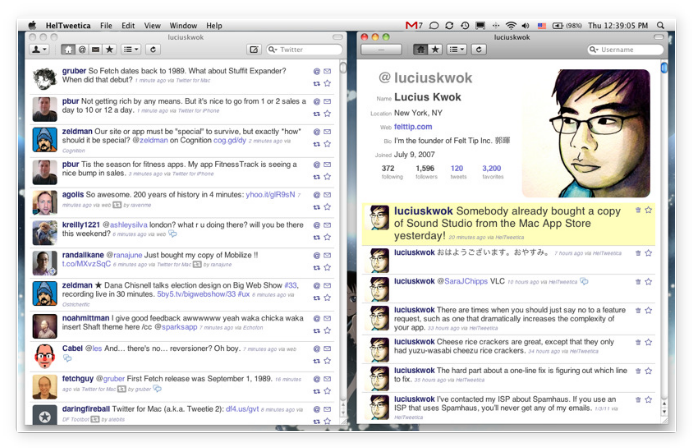The image size is (692, 448).
Task: Open the yhoo.it/glR9sN link
Action: 270,195
